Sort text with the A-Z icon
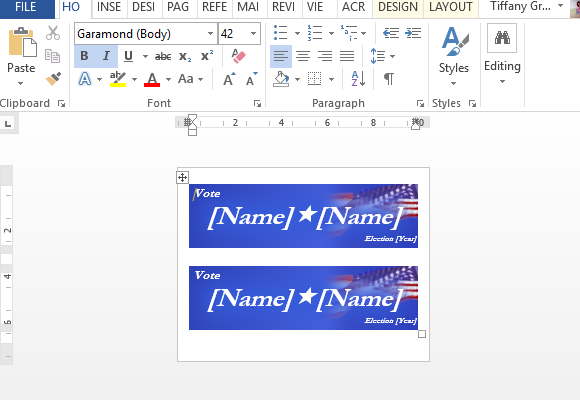Viewport: 580px width, 400px height. click(358, 79)
